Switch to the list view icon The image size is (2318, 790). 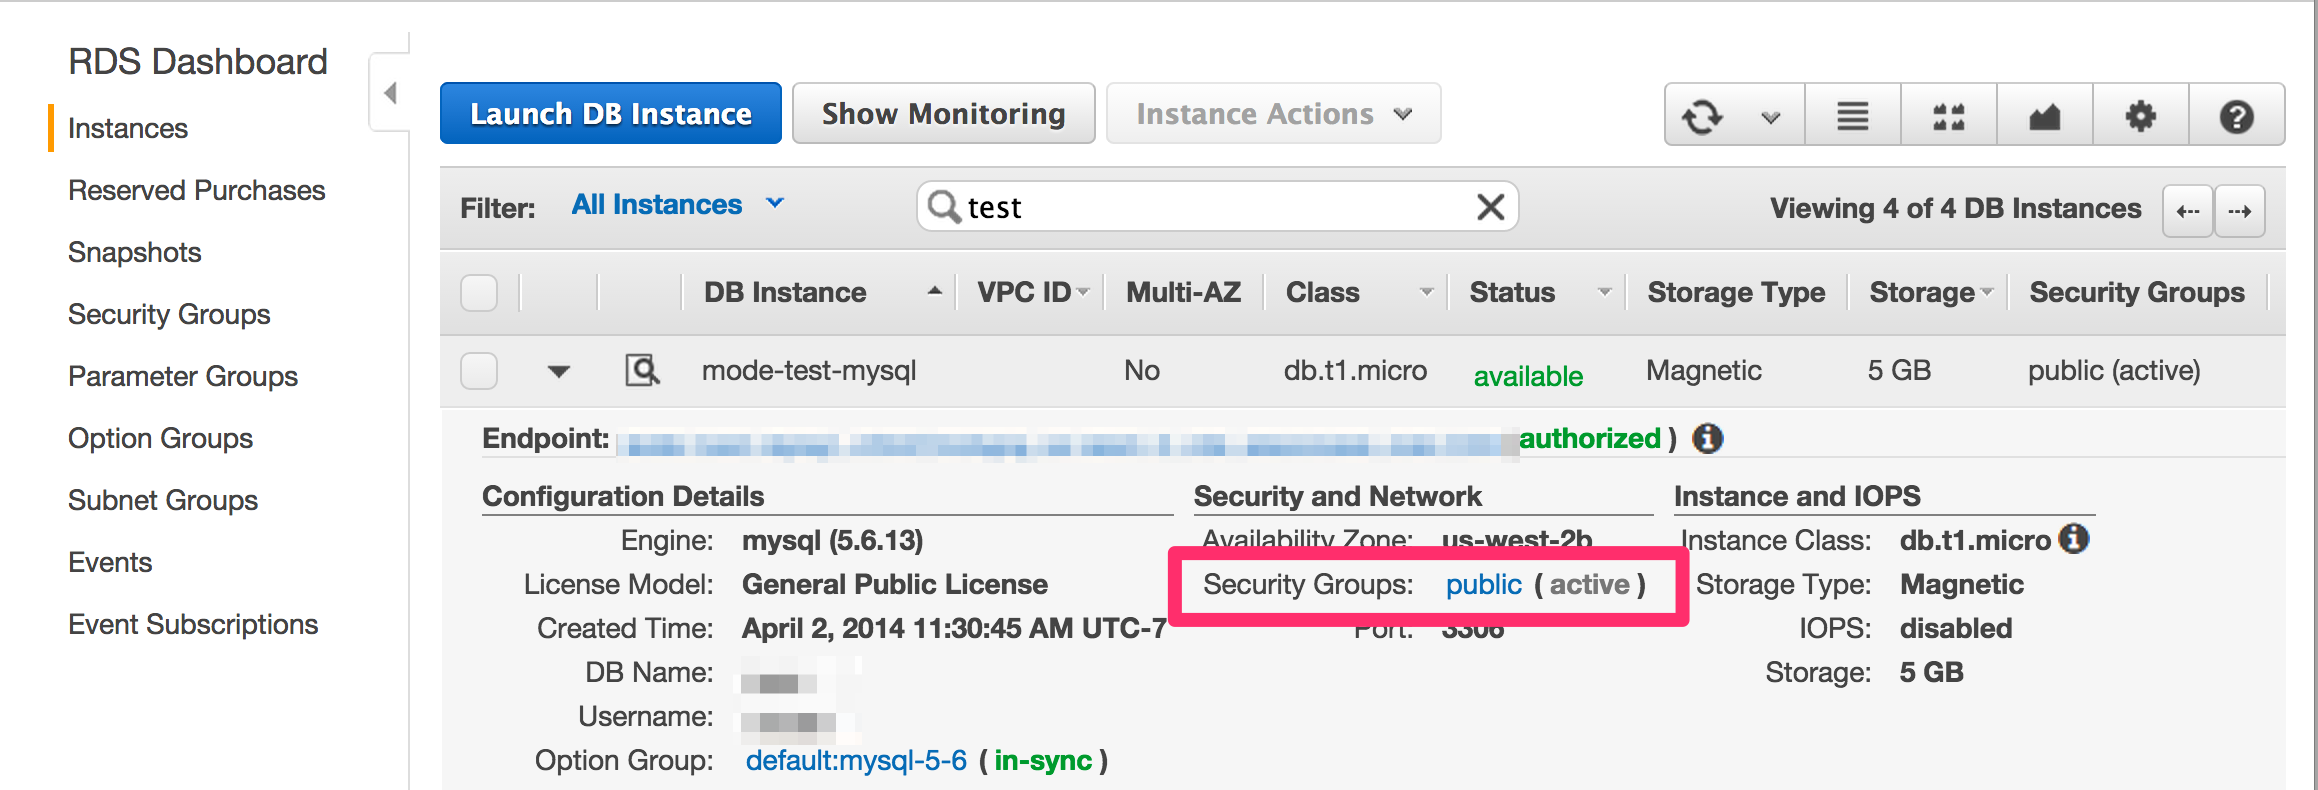click(1852, 116)
